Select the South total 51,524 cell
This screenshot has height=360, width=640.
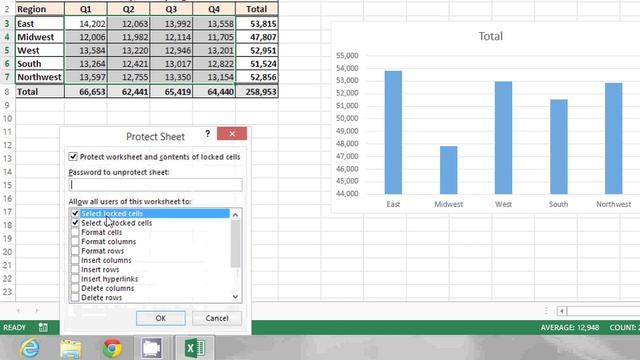[x=257, y=64]
